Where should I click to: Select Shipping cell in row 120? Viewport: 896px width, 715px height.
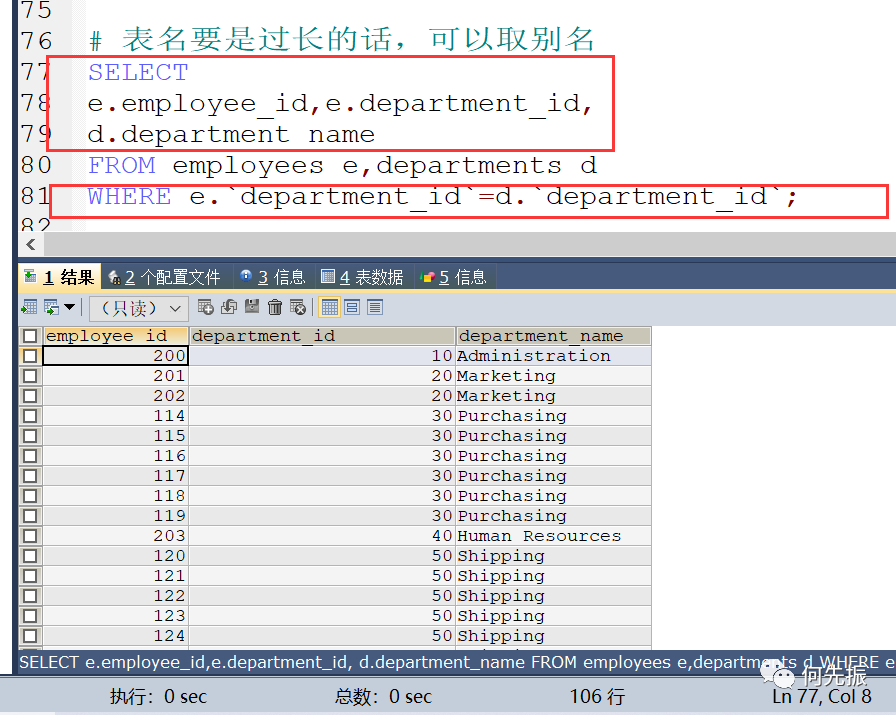553,556
